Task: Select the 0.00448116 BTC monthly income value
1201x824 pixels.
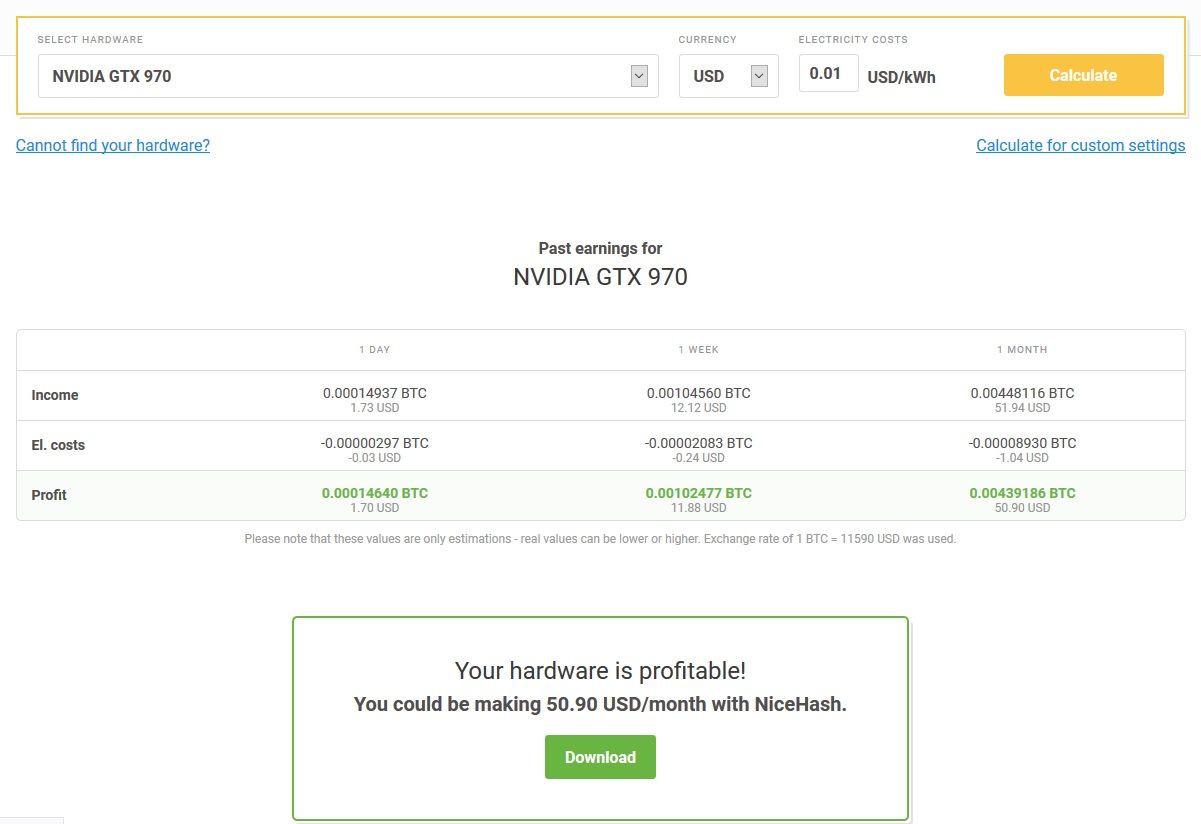Action: 1022,393
